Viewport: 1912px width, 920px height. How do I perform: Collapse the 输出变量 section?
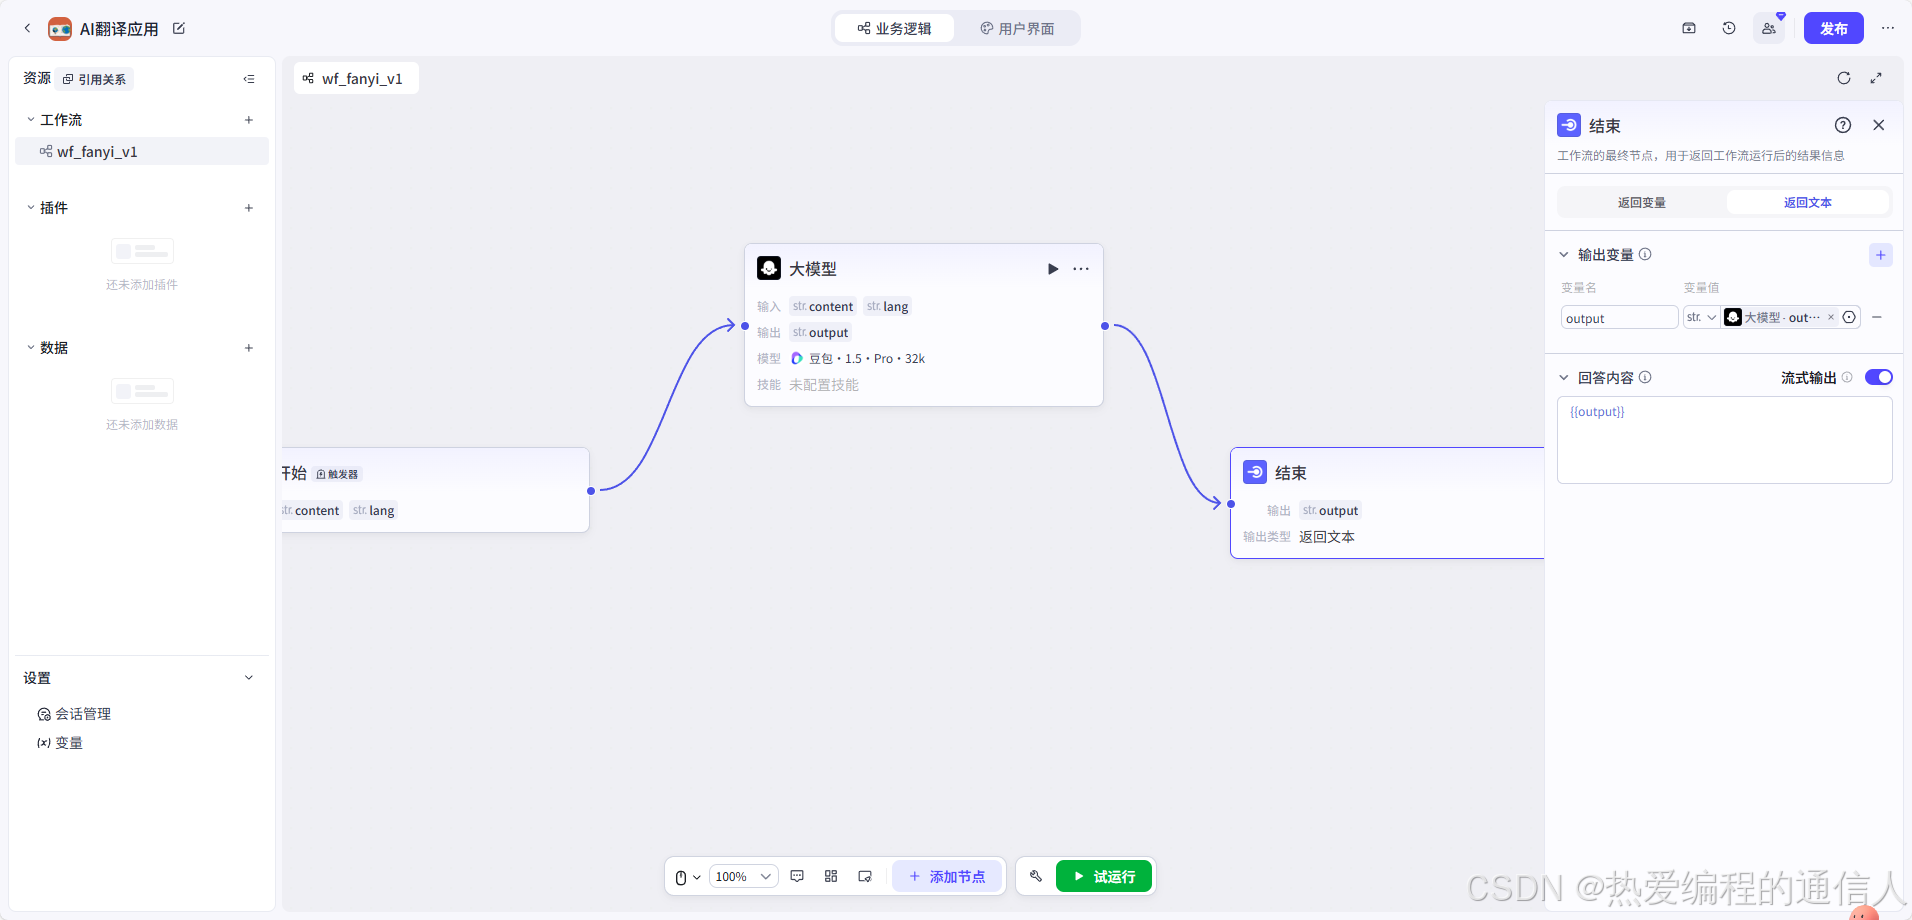[x=1564, y=255]
